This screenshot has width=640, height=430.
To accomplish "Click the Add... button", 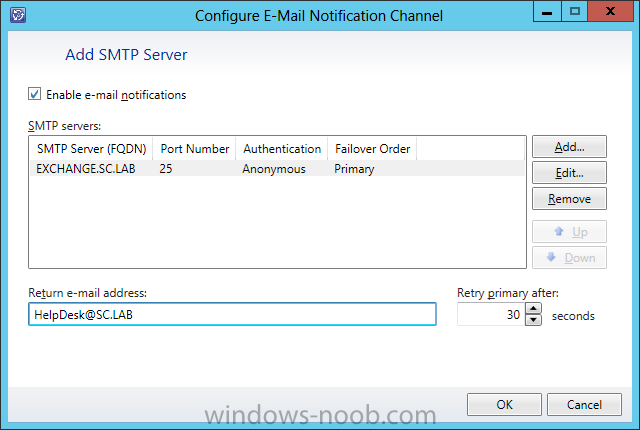I will pyautogui.click(x=569, y=147).
